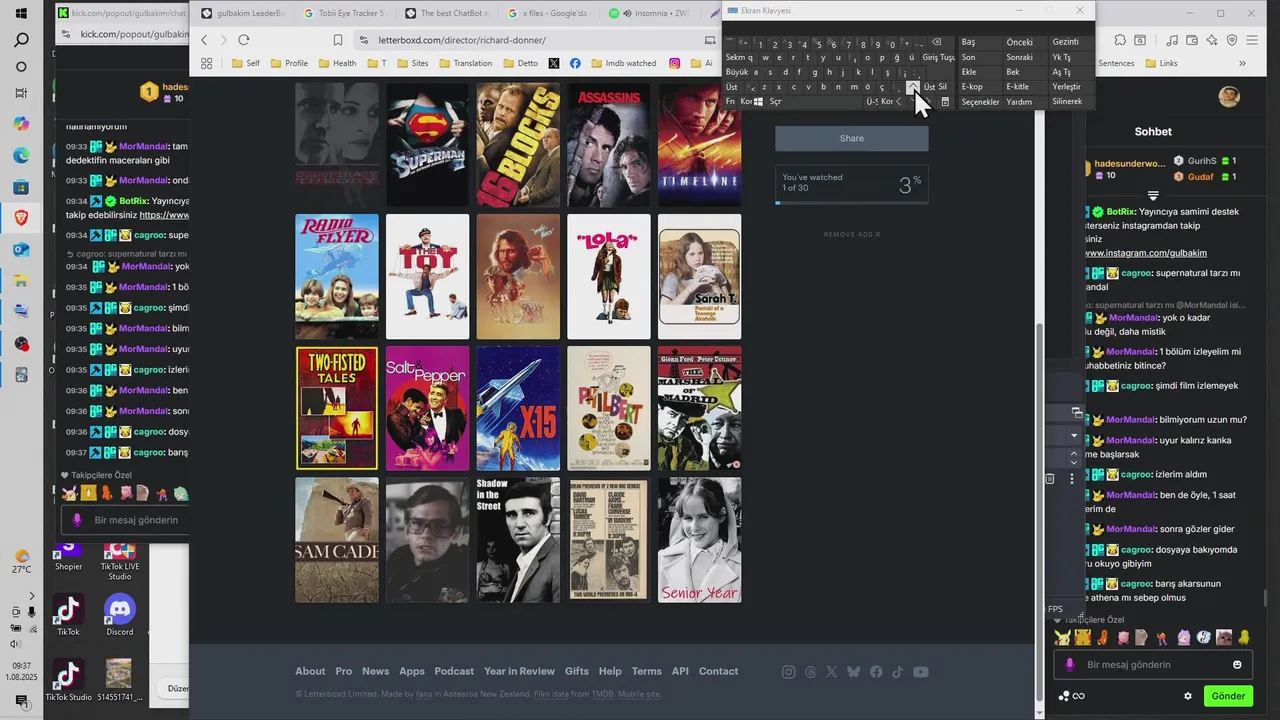Click right chat 'Bir mesaj gönderin' input
Viewport: 1280px width, 720px height.
tap(1152, 665)
